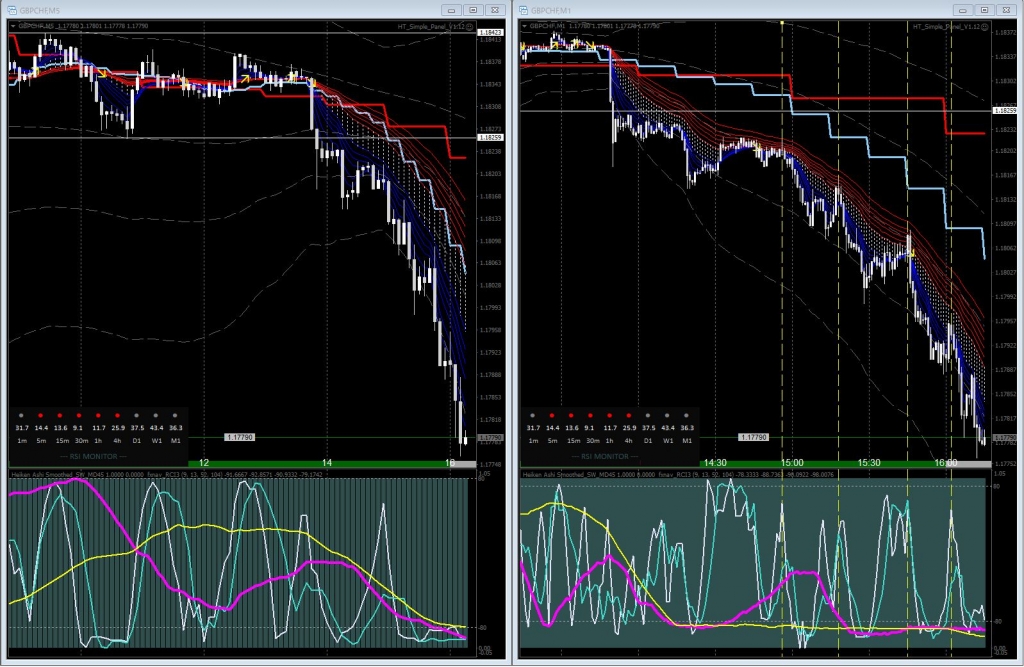The height and width of the screenshot is (667, 1024).
Task: Click the red 4h RSI dot in left panel
Action: [118, 414]
